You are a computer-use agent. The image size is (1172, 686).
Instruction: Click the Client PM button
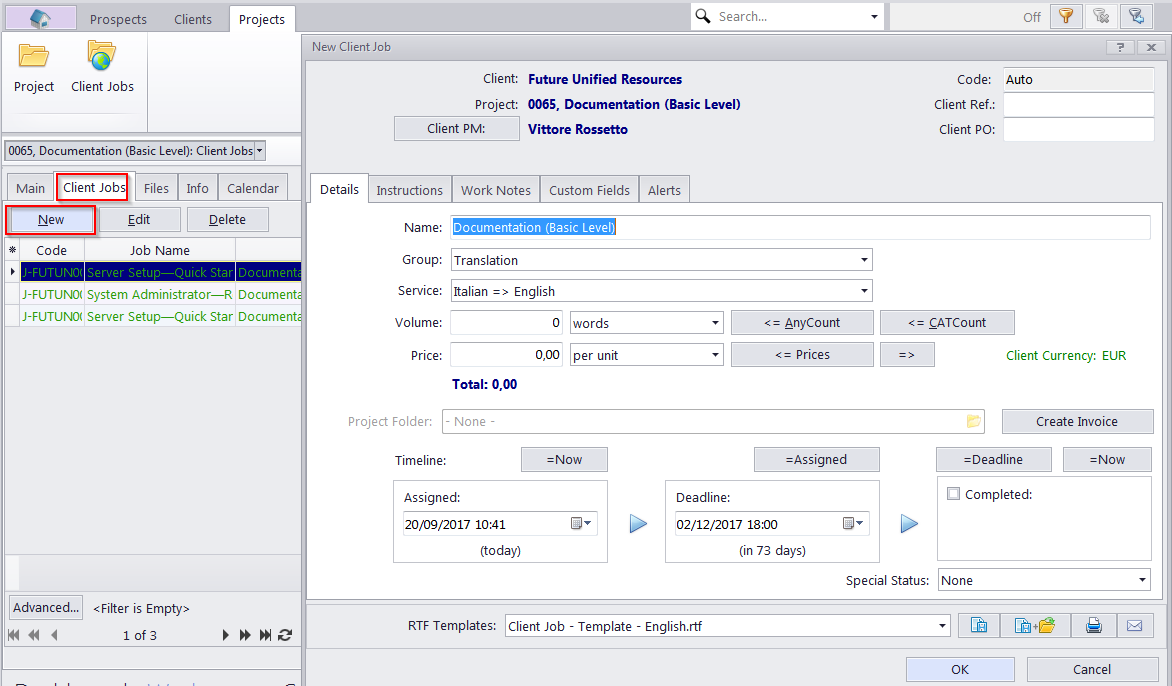[x=456, y=129]
